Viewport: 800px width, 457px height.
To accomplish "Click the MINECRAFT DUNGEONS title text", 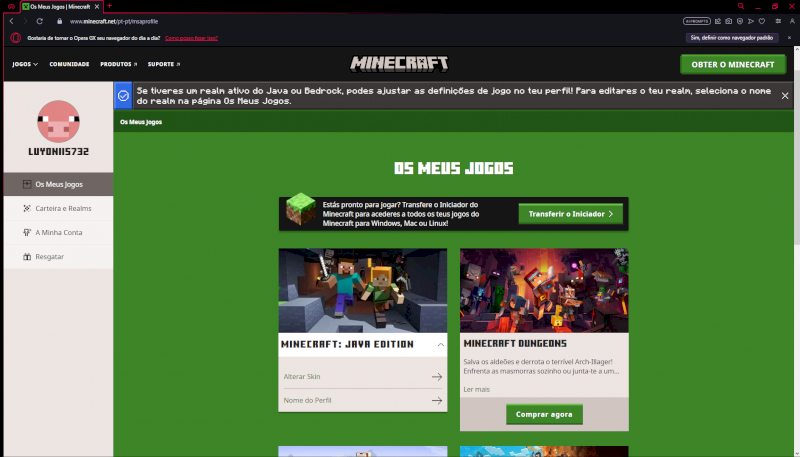I will coord(515,344).
